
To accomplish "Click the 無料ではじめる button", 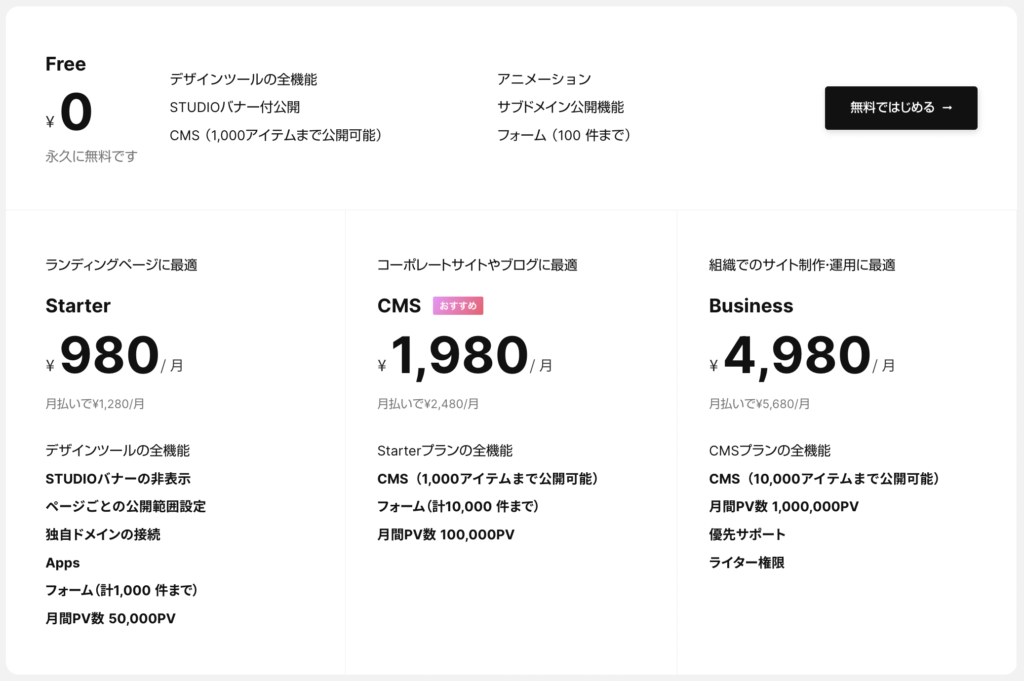I will [x=901, y=108].
